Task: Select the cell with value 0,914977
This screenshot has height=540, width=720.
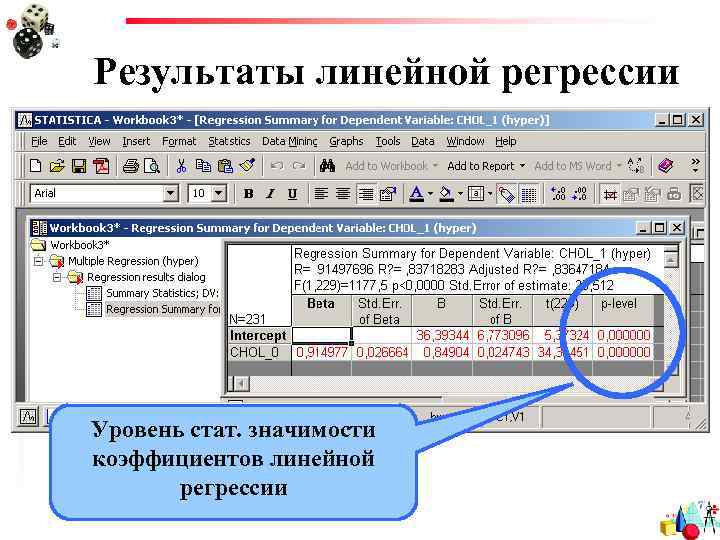Action: pos(321,353)
